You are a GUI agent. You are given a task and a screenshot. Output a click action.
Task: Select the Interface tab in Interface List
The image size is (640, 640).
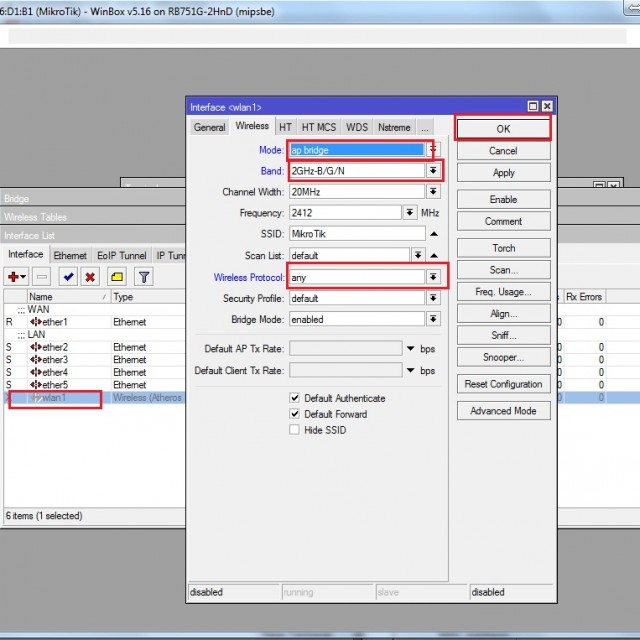point(26,254)
